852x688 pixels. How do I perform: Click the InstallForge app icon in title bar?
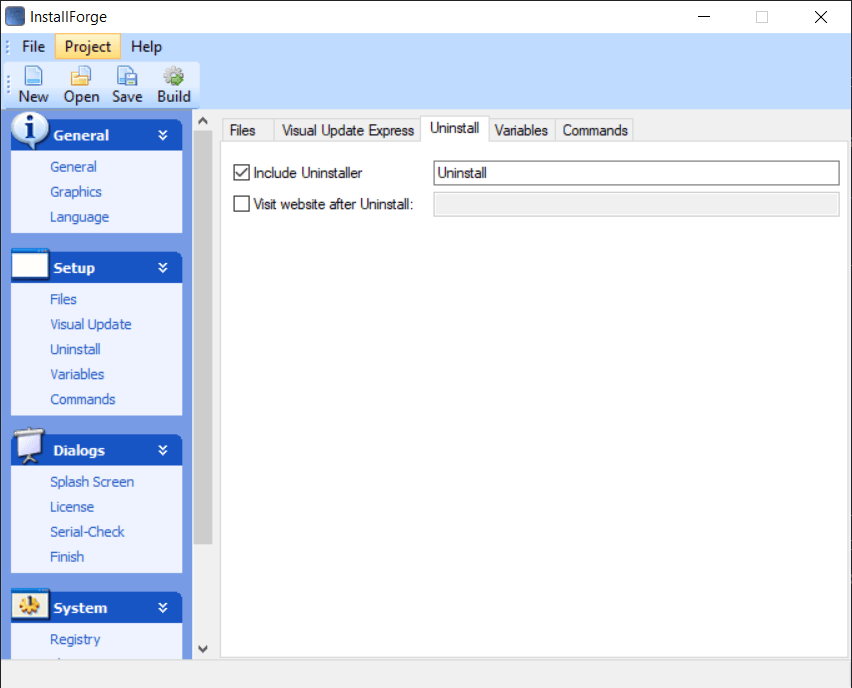(15, 16)
